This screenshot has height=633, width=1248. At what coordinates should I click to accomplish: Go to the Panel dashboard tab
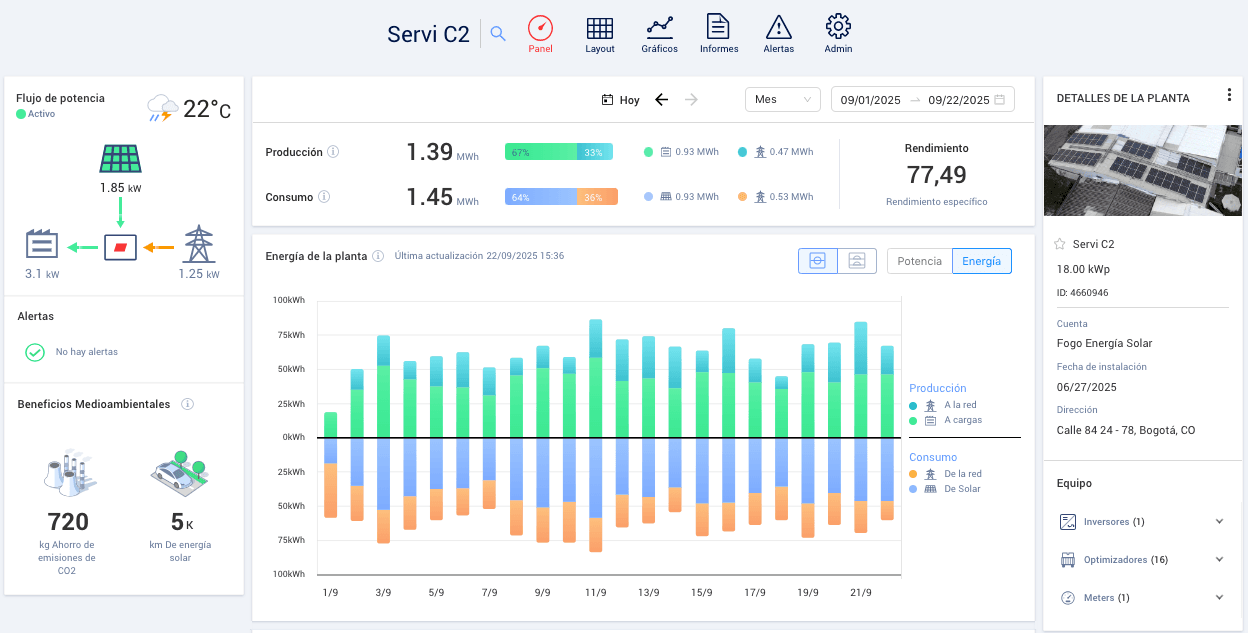coord(540,34)
